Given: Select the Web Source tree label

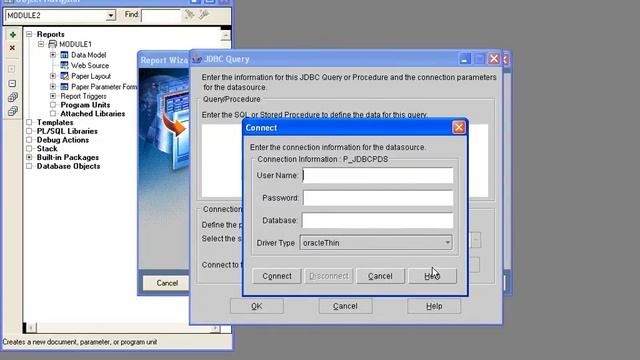Looking at the screenshot, I should [x=90, y=65].
